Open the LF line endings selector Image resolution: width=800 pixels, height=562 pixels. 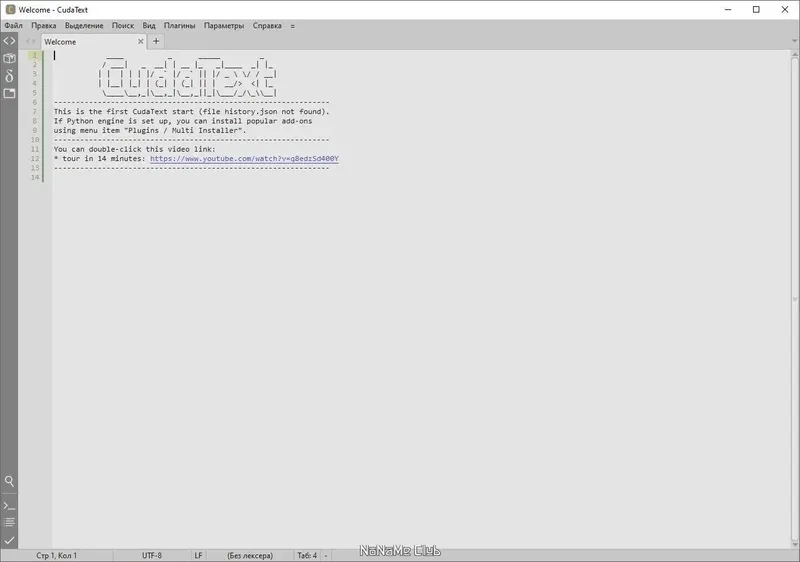click(x=198, y=555)
